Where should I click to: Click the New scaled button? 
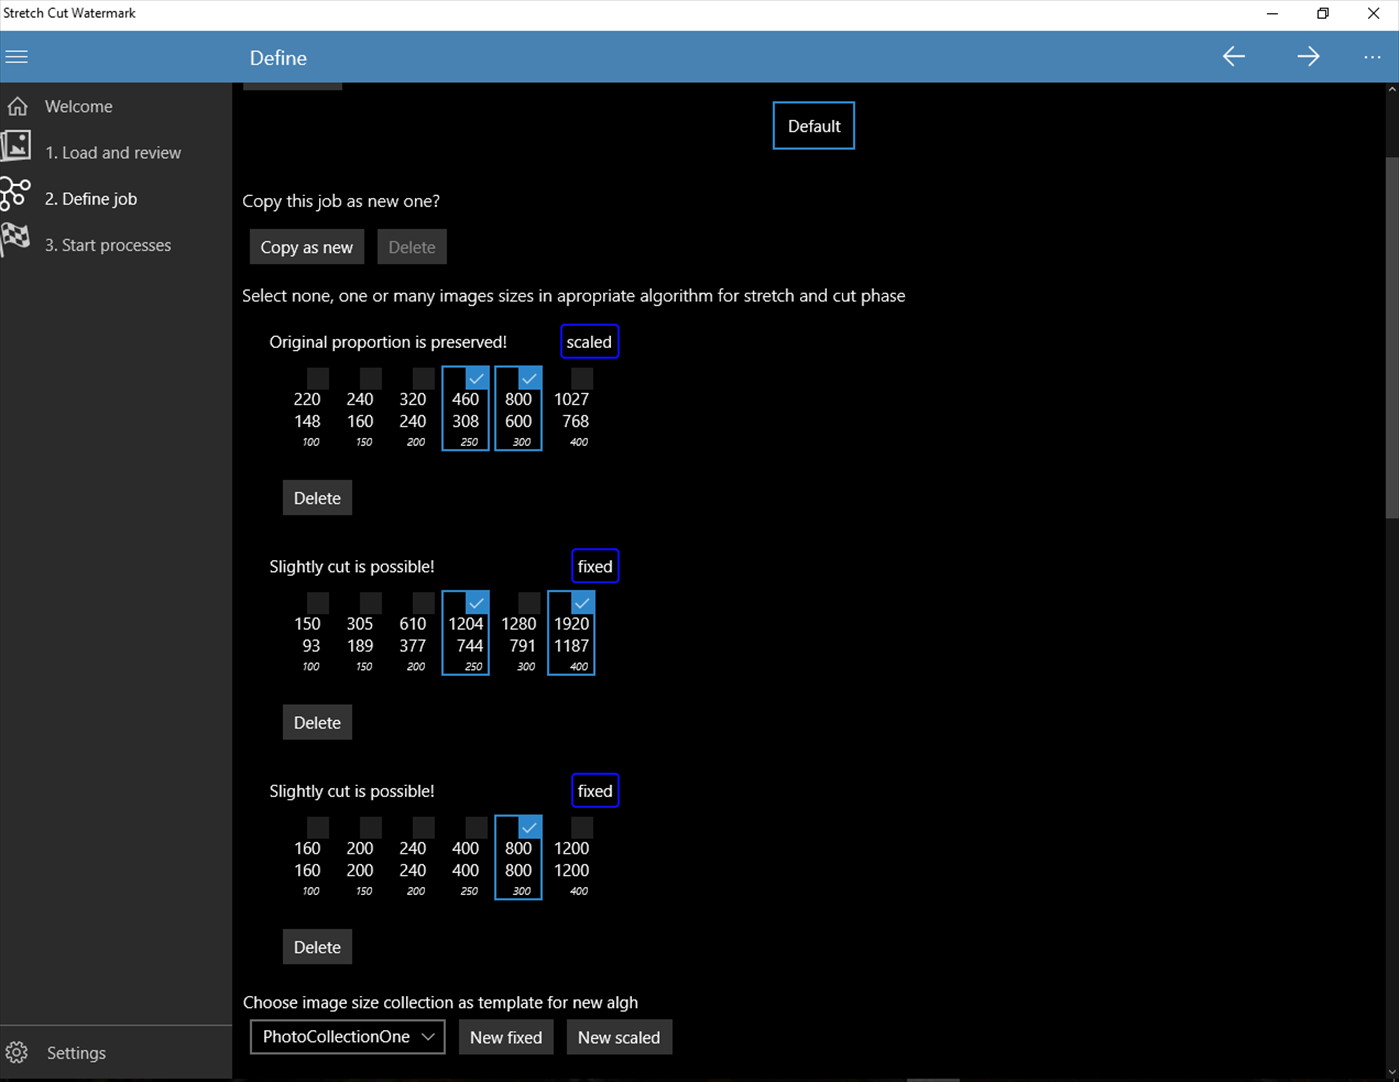[619, 1037]
